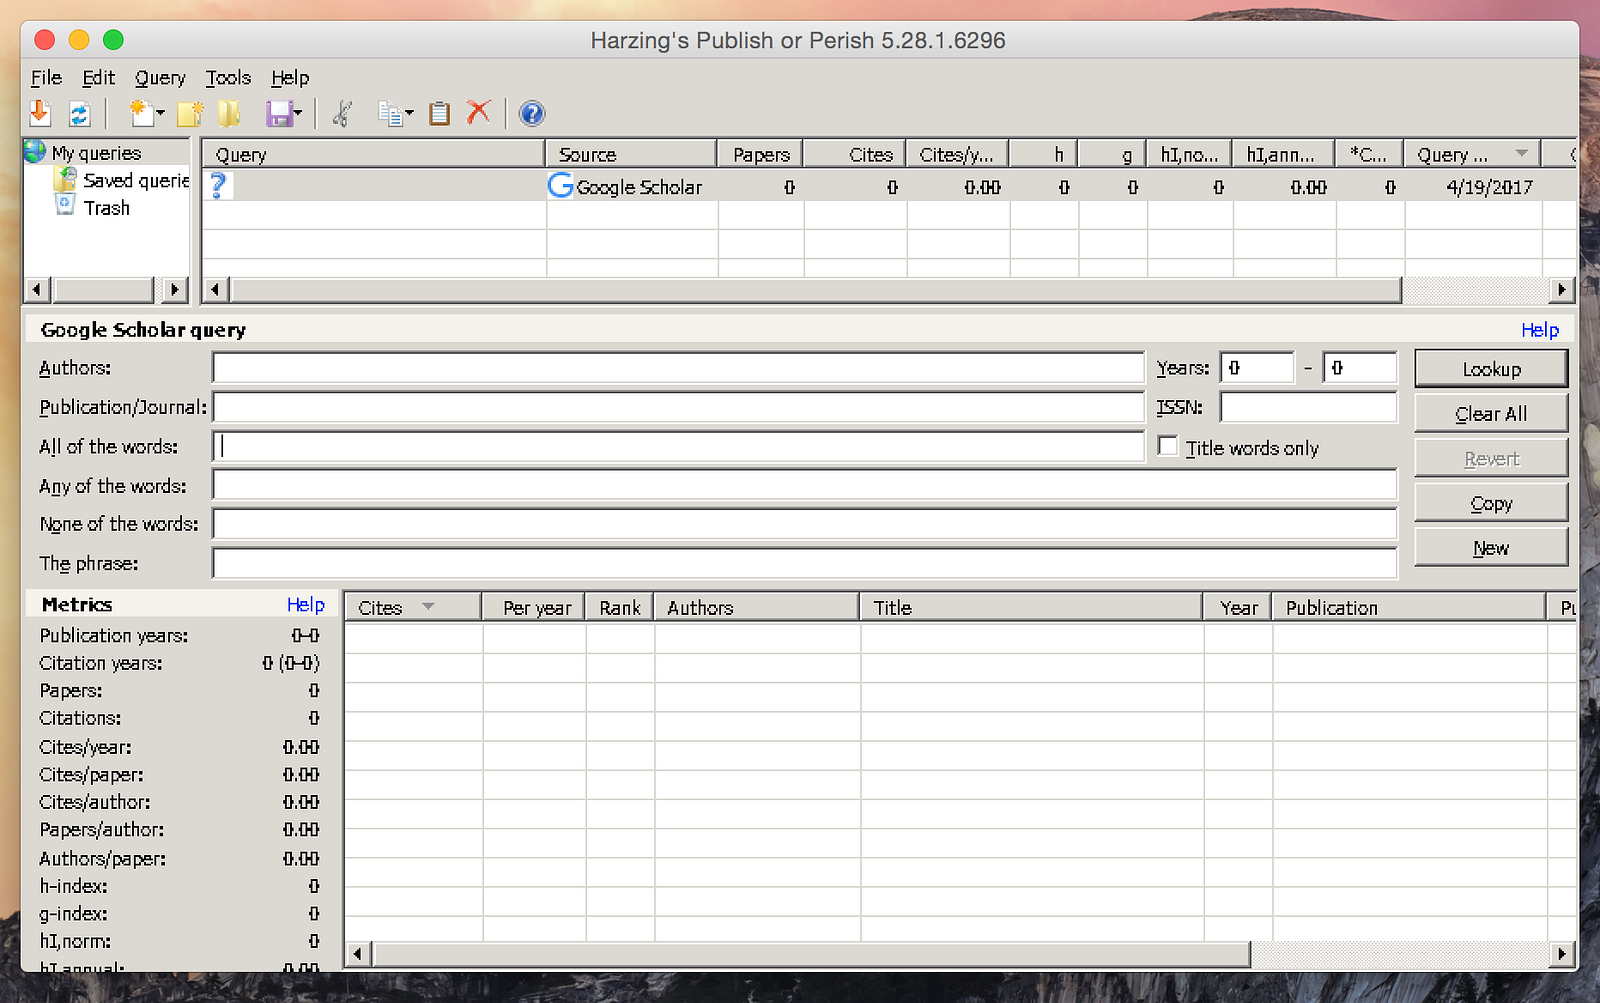Focus the ISSN input field
The image size is (1600, 1003).
pos(1309,407)
